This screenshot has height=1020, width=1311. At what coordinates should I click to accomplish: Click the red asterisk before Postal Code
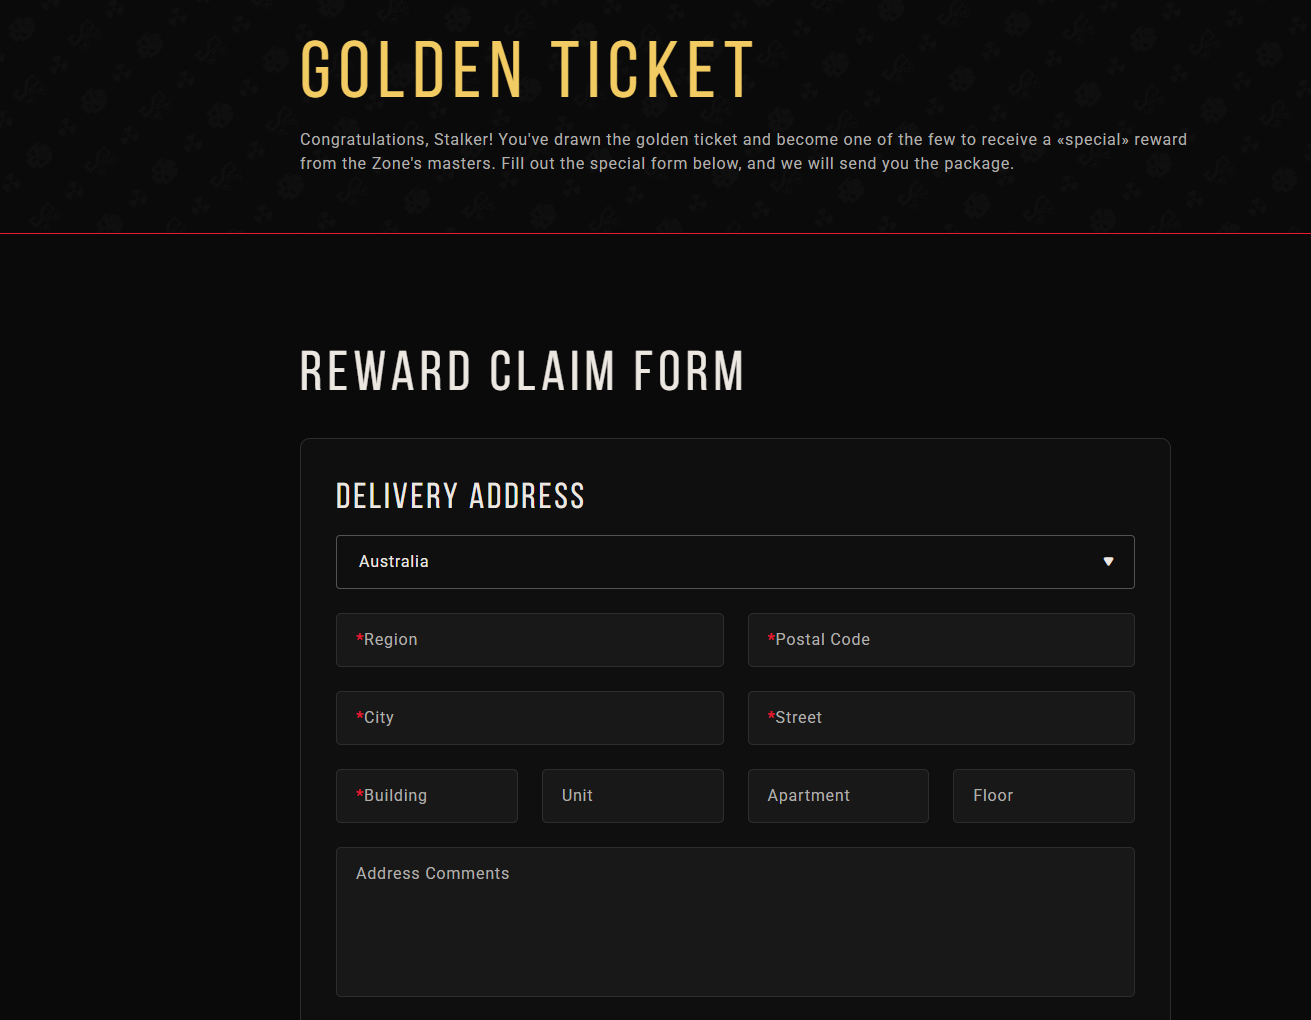(771, 638)
